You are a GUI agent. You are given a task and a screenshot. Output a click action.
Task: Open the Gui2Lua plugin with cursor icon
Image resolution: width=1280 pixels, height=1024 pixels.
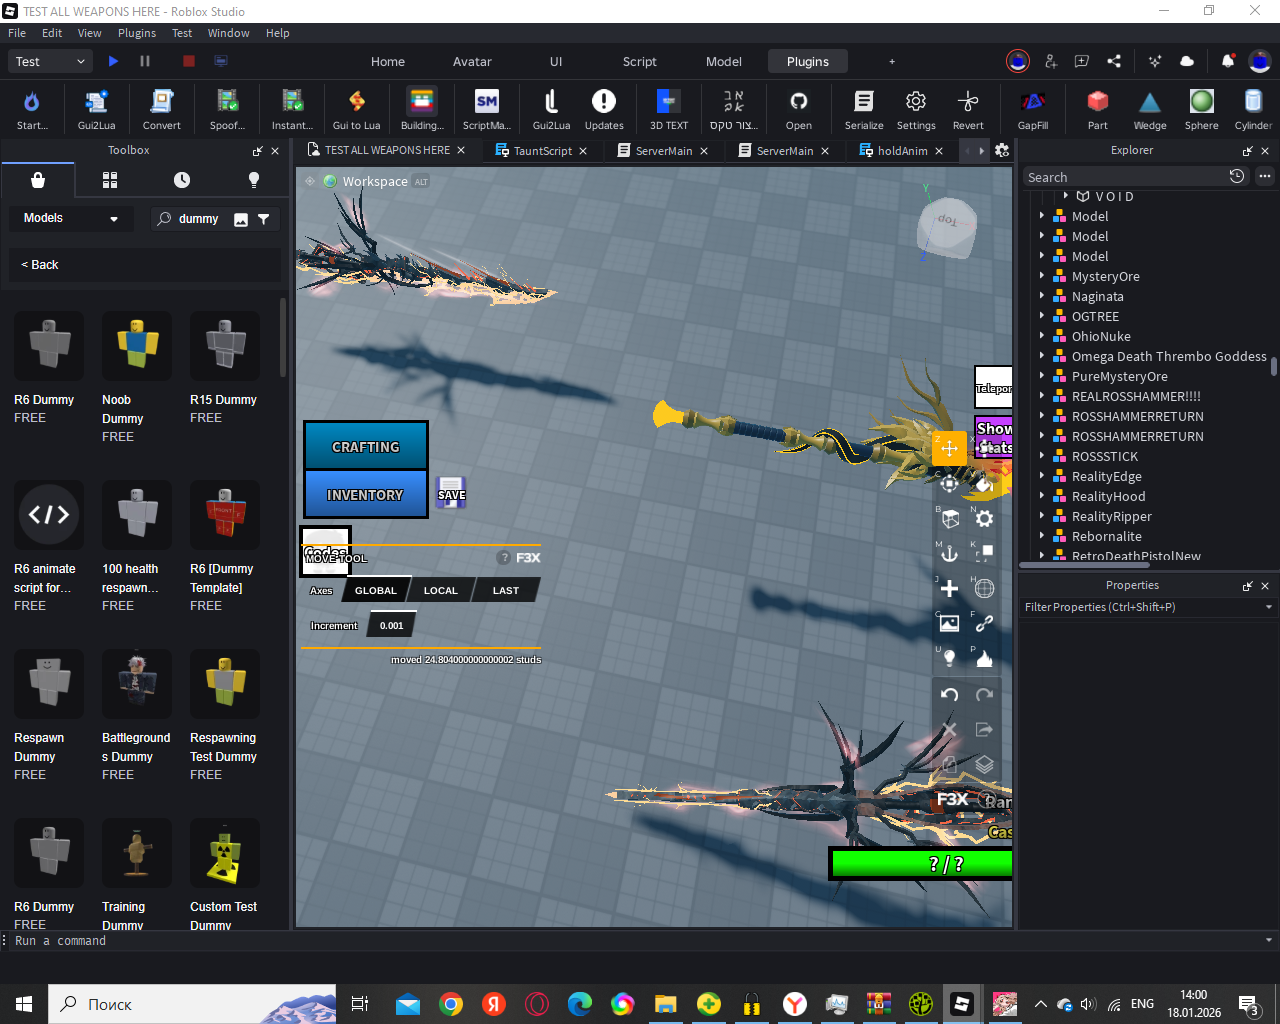[x=97, y=109]
